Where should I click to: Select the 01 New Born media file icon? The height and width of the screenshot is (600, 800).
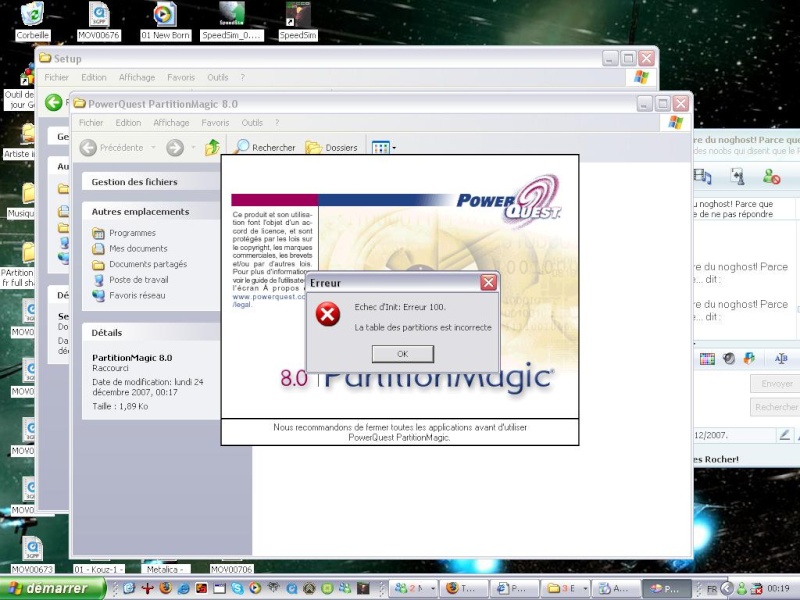click(x=165, y=21)
